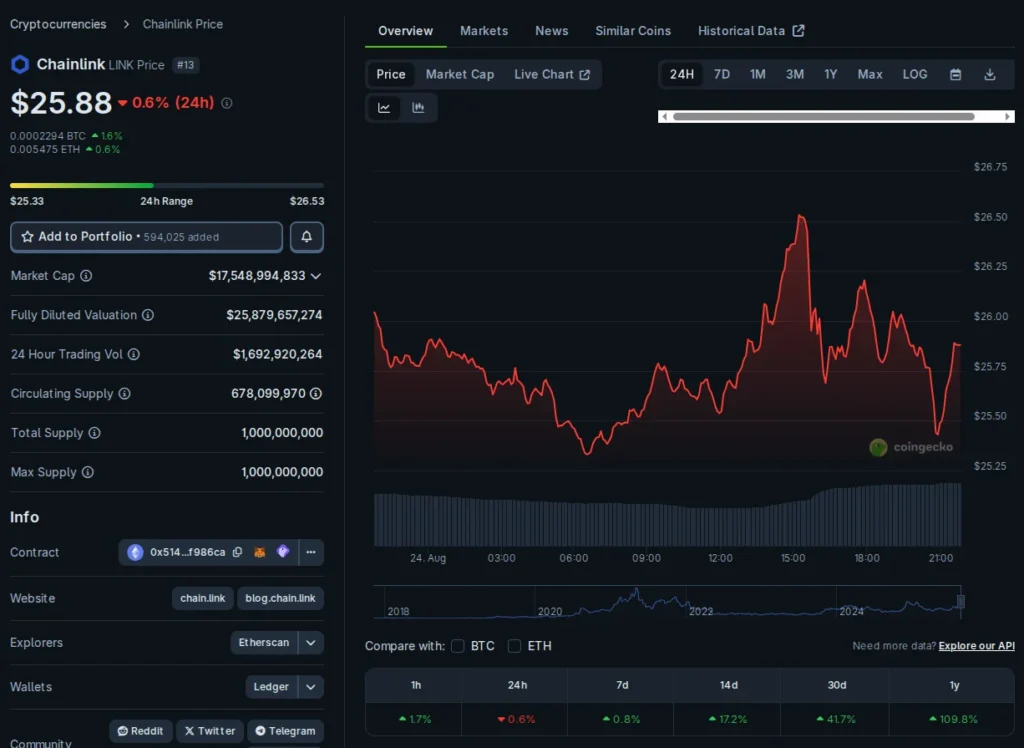1024x748 pixels.
Task: Open the Ledger wallet link
Action: click(271, 687)
